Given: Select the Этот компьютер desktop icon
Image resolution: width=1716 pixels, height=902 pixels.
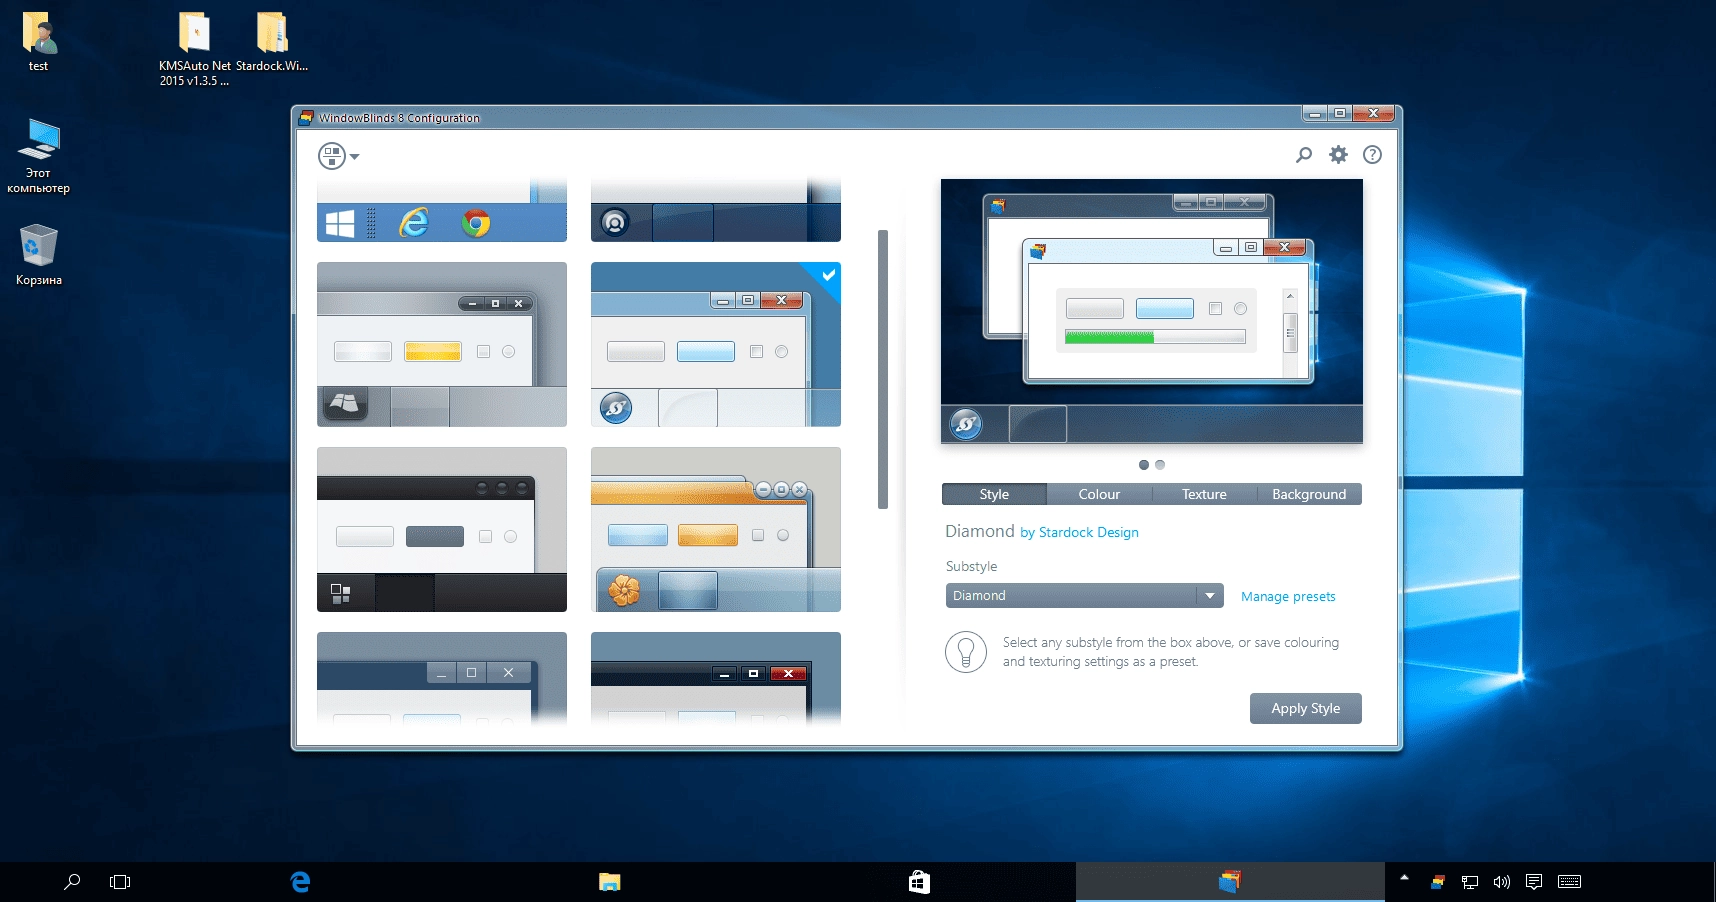Looking at the screenshot, I should (38, 156).
